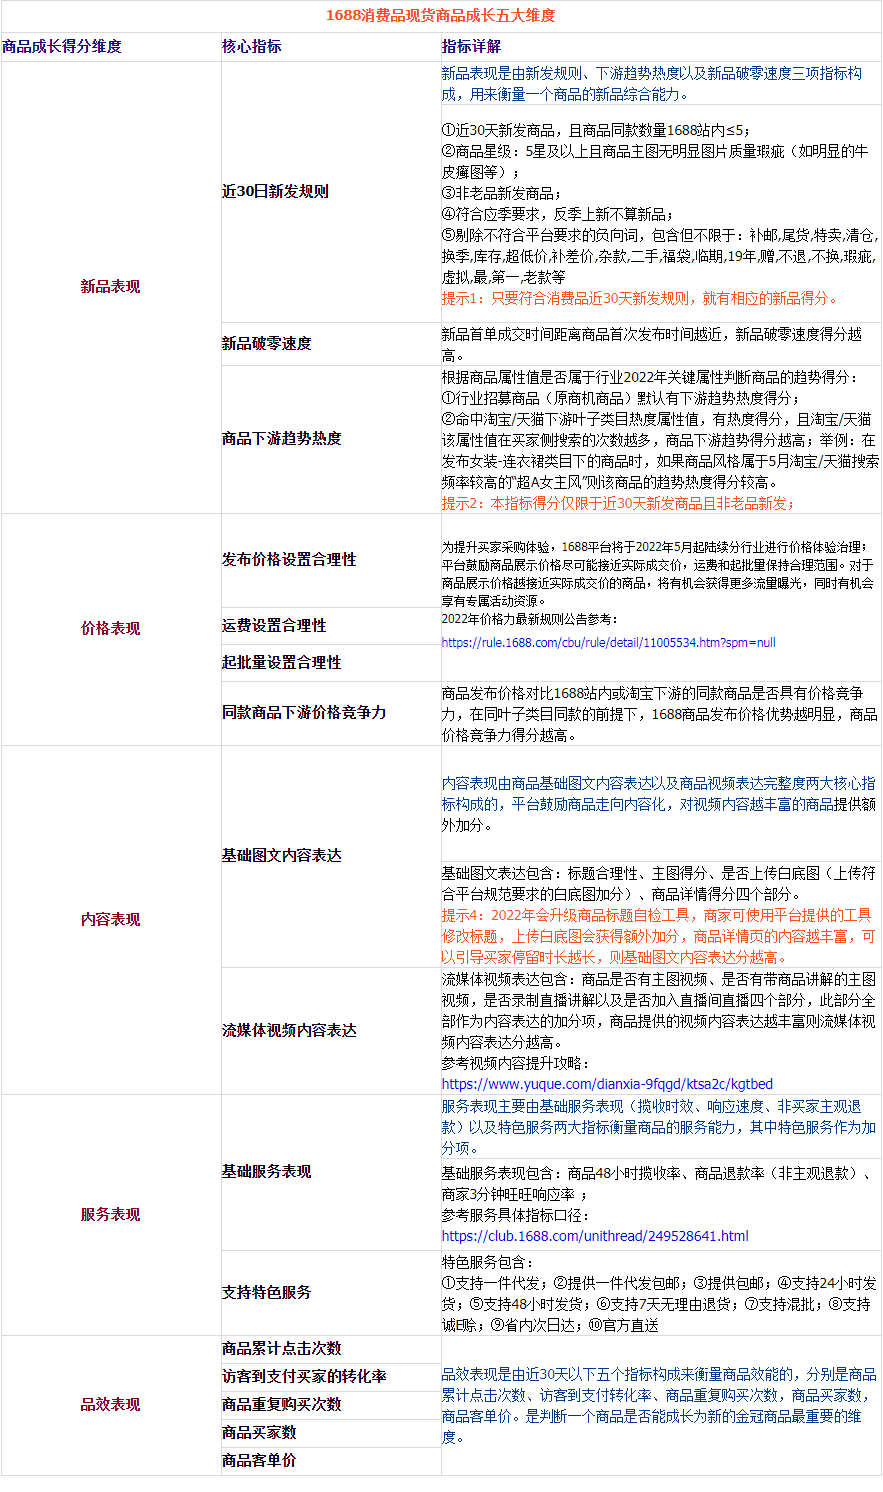This screenshot has height=1492, width=883.
Task: Click the 品效表现 dimension cell
Action: click(x=110, y=1403)
